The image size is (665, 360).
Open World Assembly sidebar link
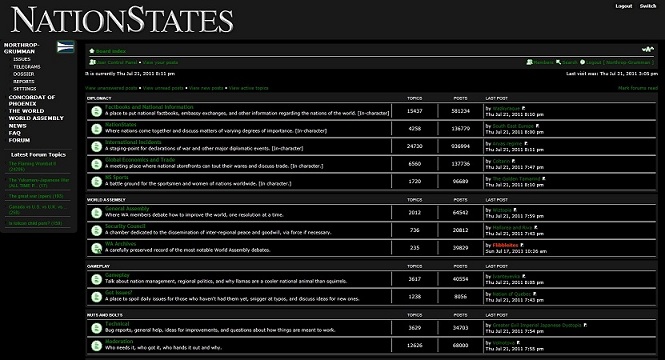click(36, 118)
